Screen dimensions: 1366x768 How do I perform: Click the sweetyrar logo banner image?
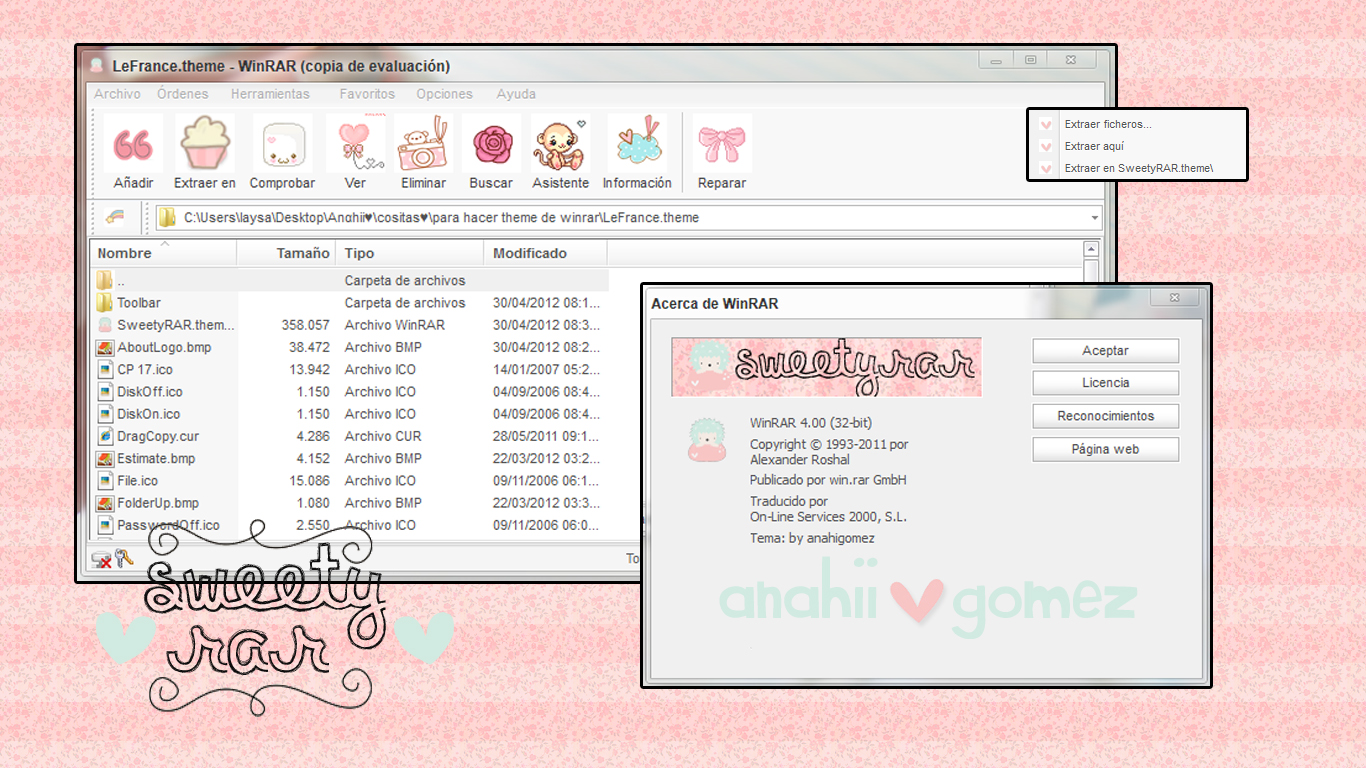(x=826, y=367)
